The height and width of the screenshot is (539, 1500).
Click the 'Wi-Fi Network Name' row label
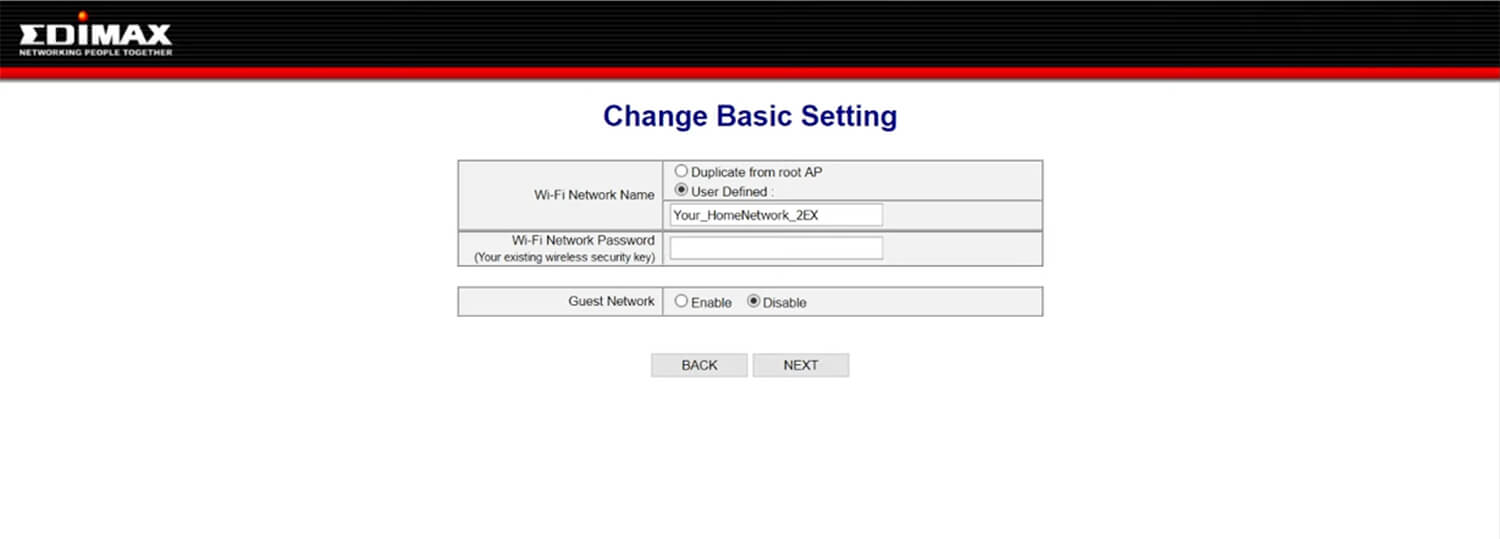594,195
